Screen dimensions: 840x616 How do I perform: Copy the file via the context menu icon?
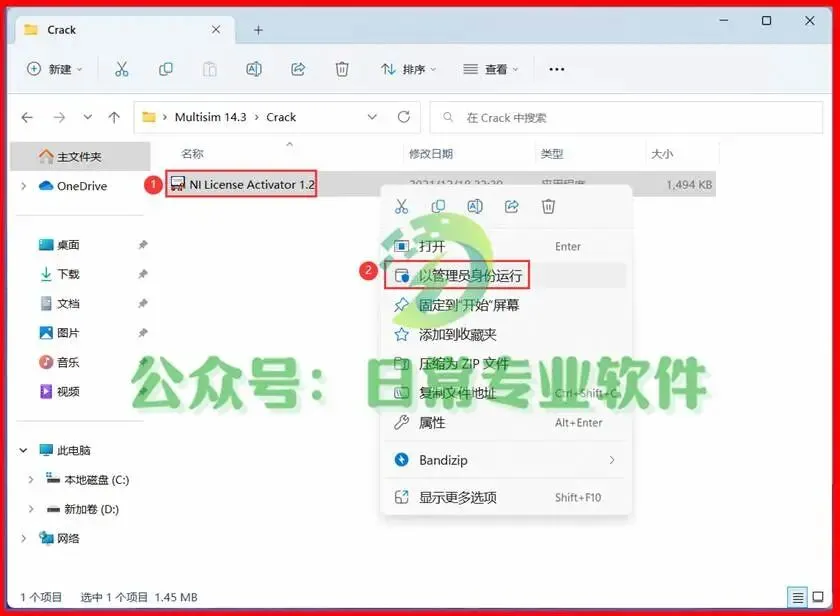[438, 206]
